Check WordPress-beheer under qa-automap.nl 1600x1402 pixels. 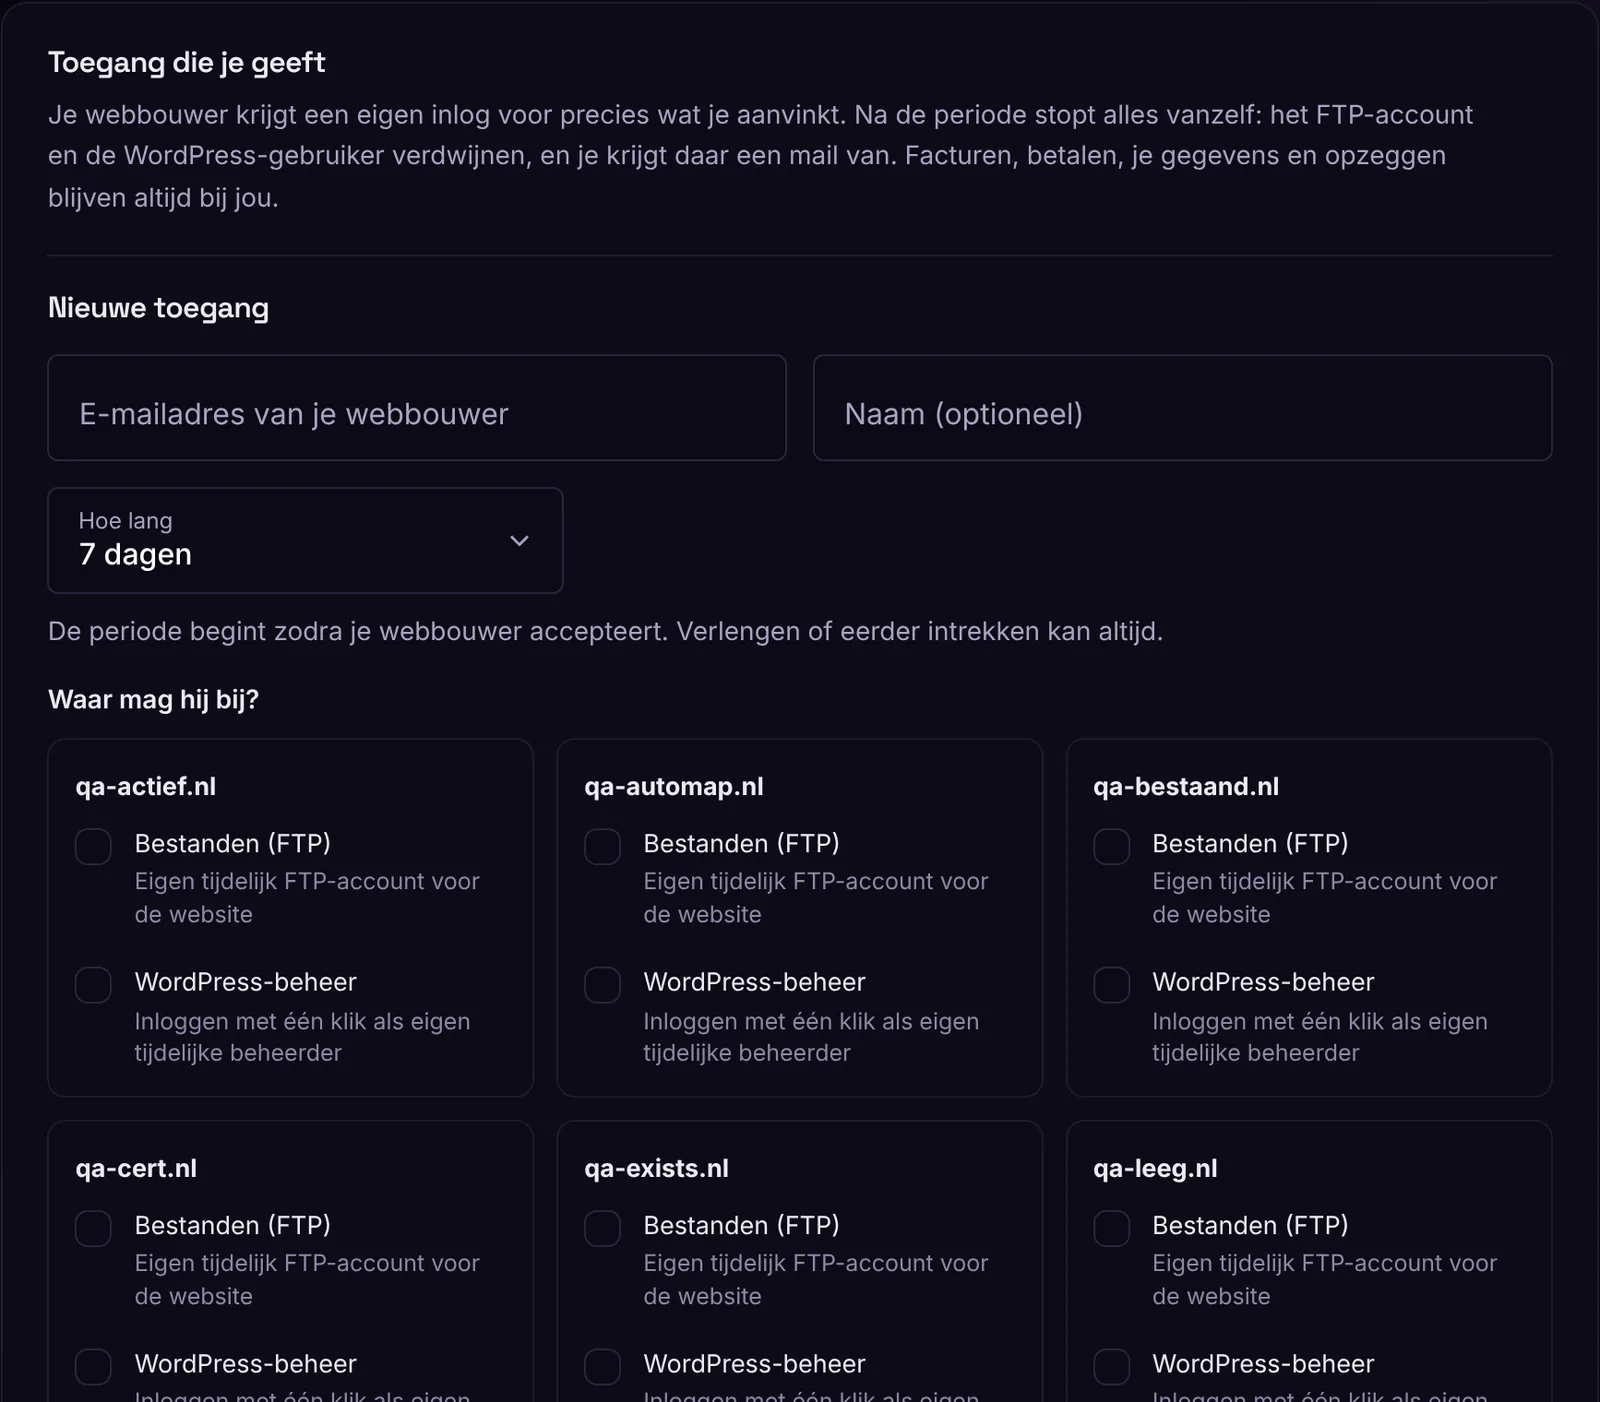click(x=602, y=985)
